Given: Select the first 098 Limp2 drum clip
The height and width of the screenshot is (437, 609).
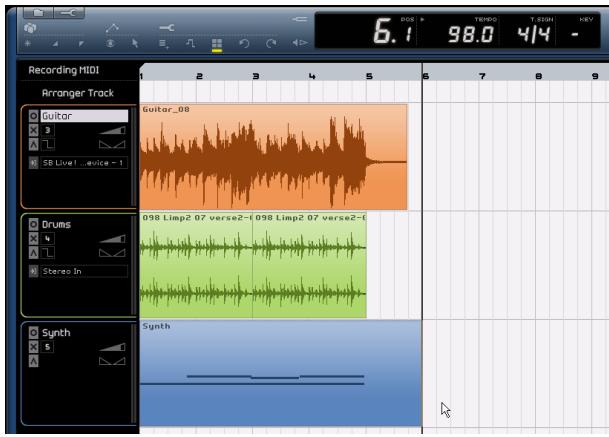Looking at the screenshot, I should (196, 265).
